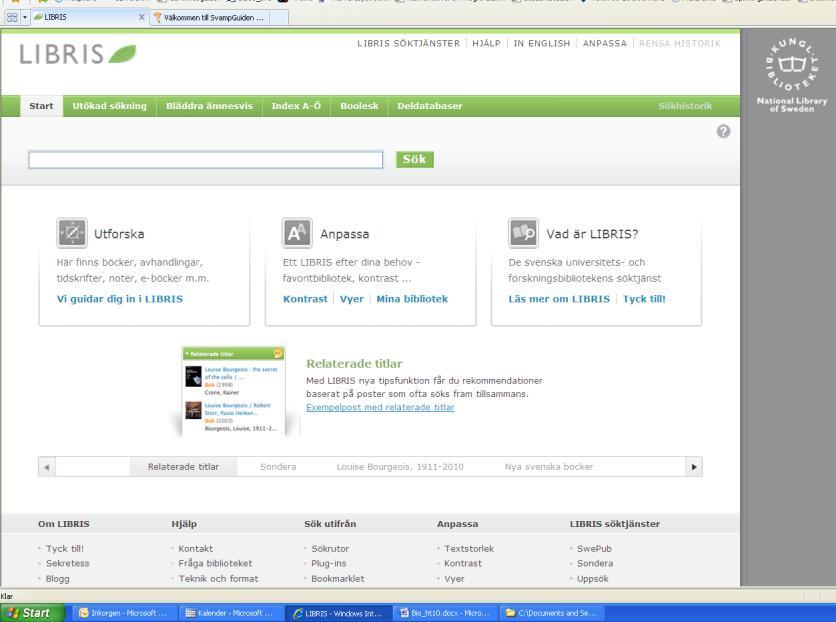This screenshot has height=622, width=836.
Task: Focus the main search input field
Action: click(x=206, y=160)
